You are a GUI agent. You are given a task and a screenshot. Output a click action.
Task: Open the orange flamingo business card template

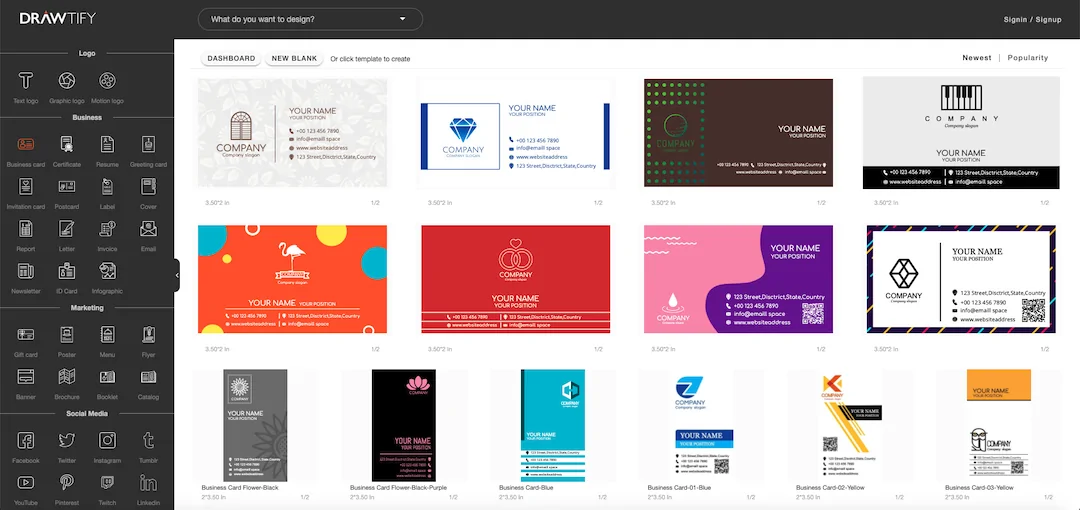click(292, 279)
